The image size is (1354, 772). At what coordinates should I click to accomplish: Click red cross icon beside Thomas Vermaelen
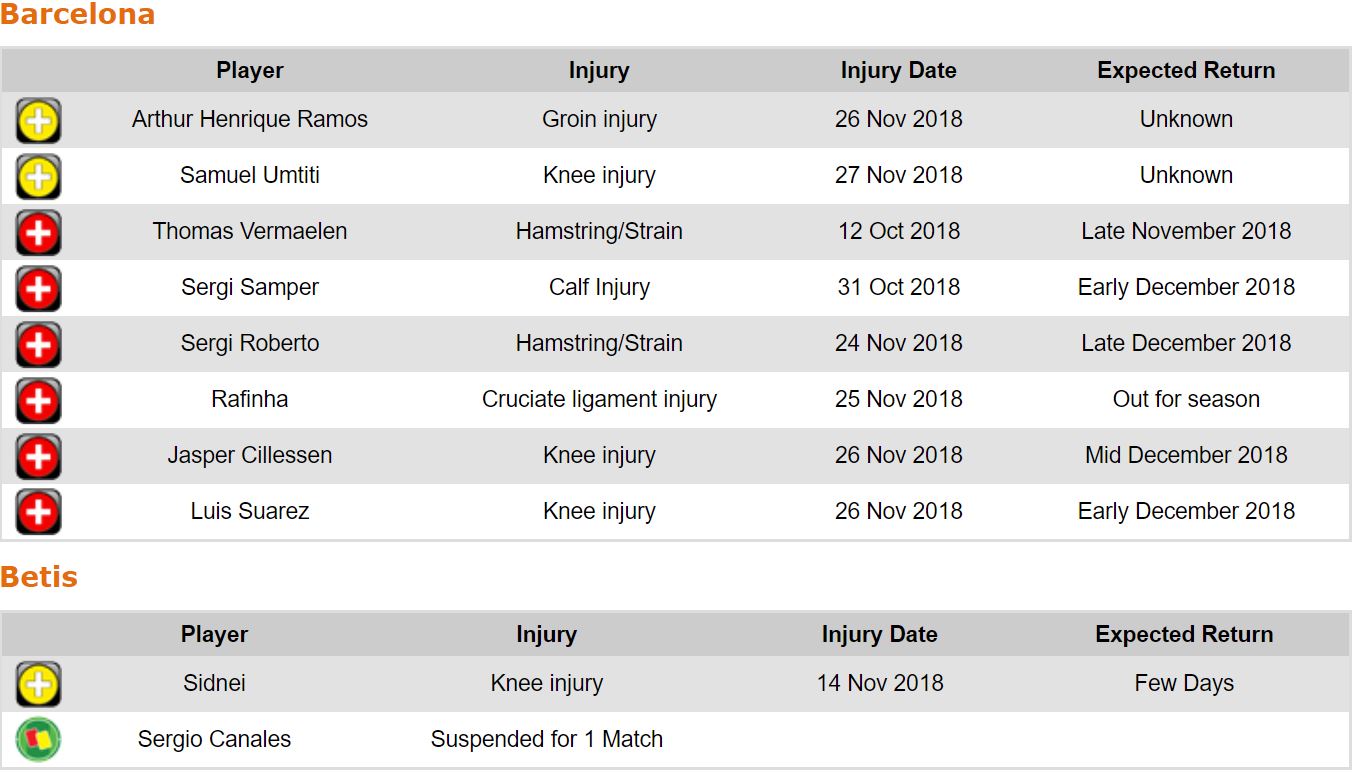coord(38,233)
